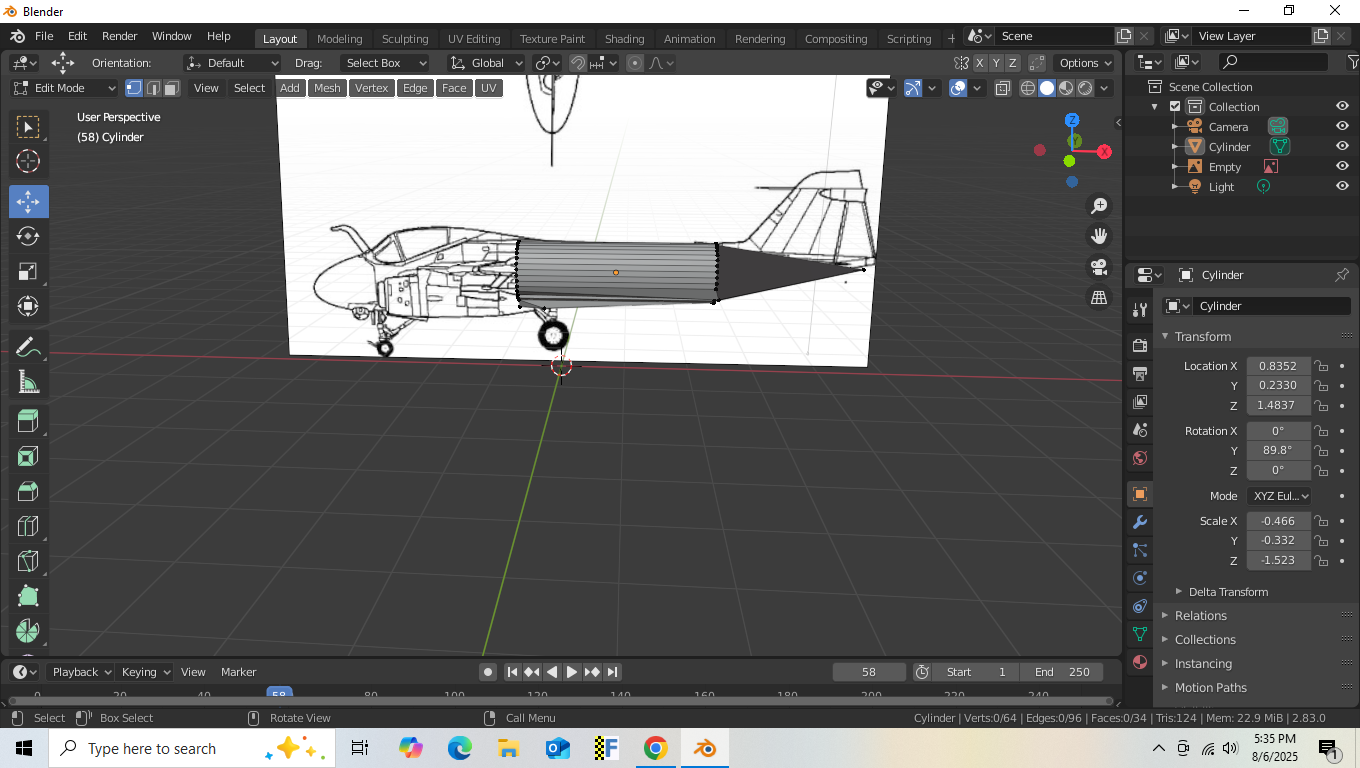This screenshot has height=768, width=1360.
Task: Click the Location X value field
Action: 1278,366
